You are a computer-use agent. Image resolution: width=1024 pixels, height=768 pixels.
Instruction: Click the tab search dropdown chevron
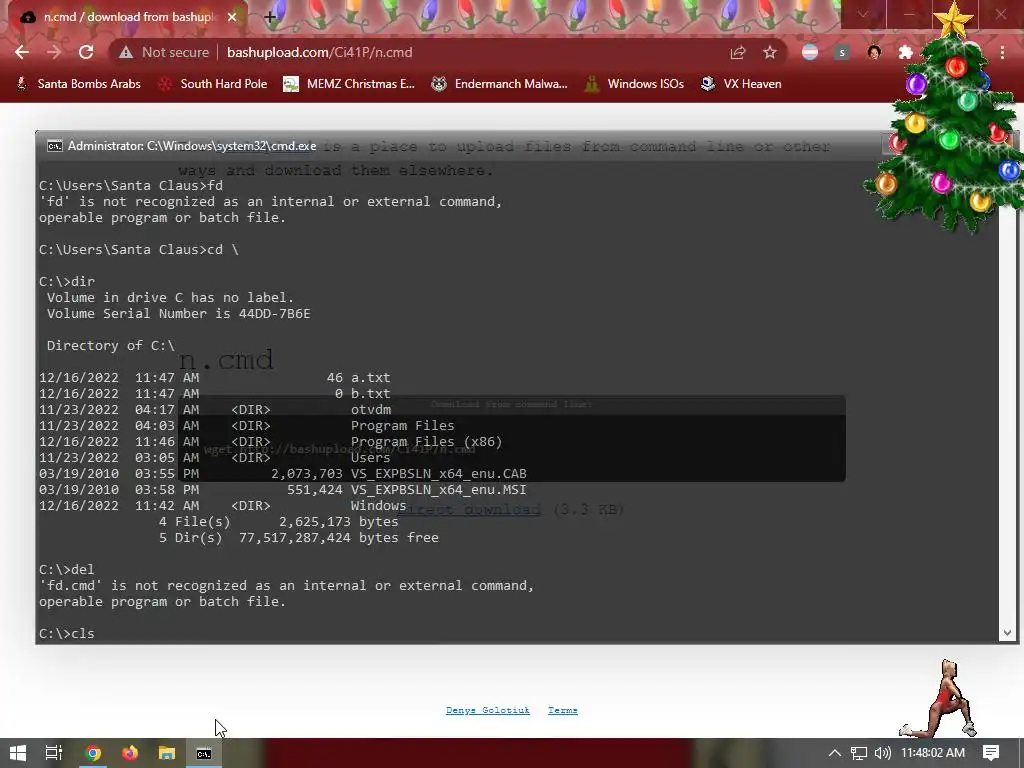863,14
